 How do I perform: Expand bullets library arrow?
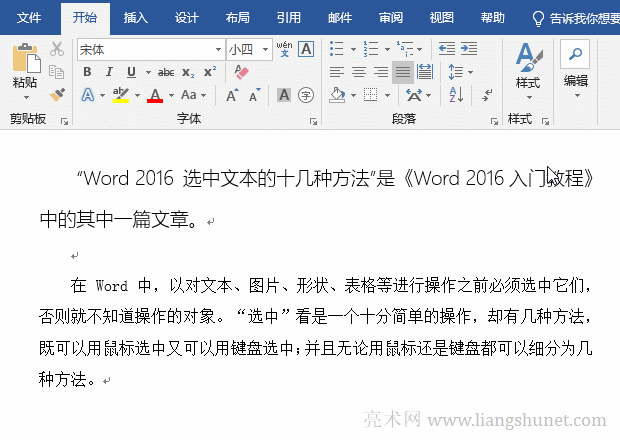tap(353, 49)
